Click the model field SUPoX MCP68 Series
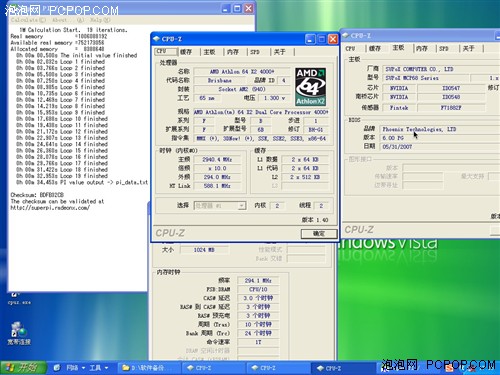Screen dimensions: 500x375 [425, 78]
